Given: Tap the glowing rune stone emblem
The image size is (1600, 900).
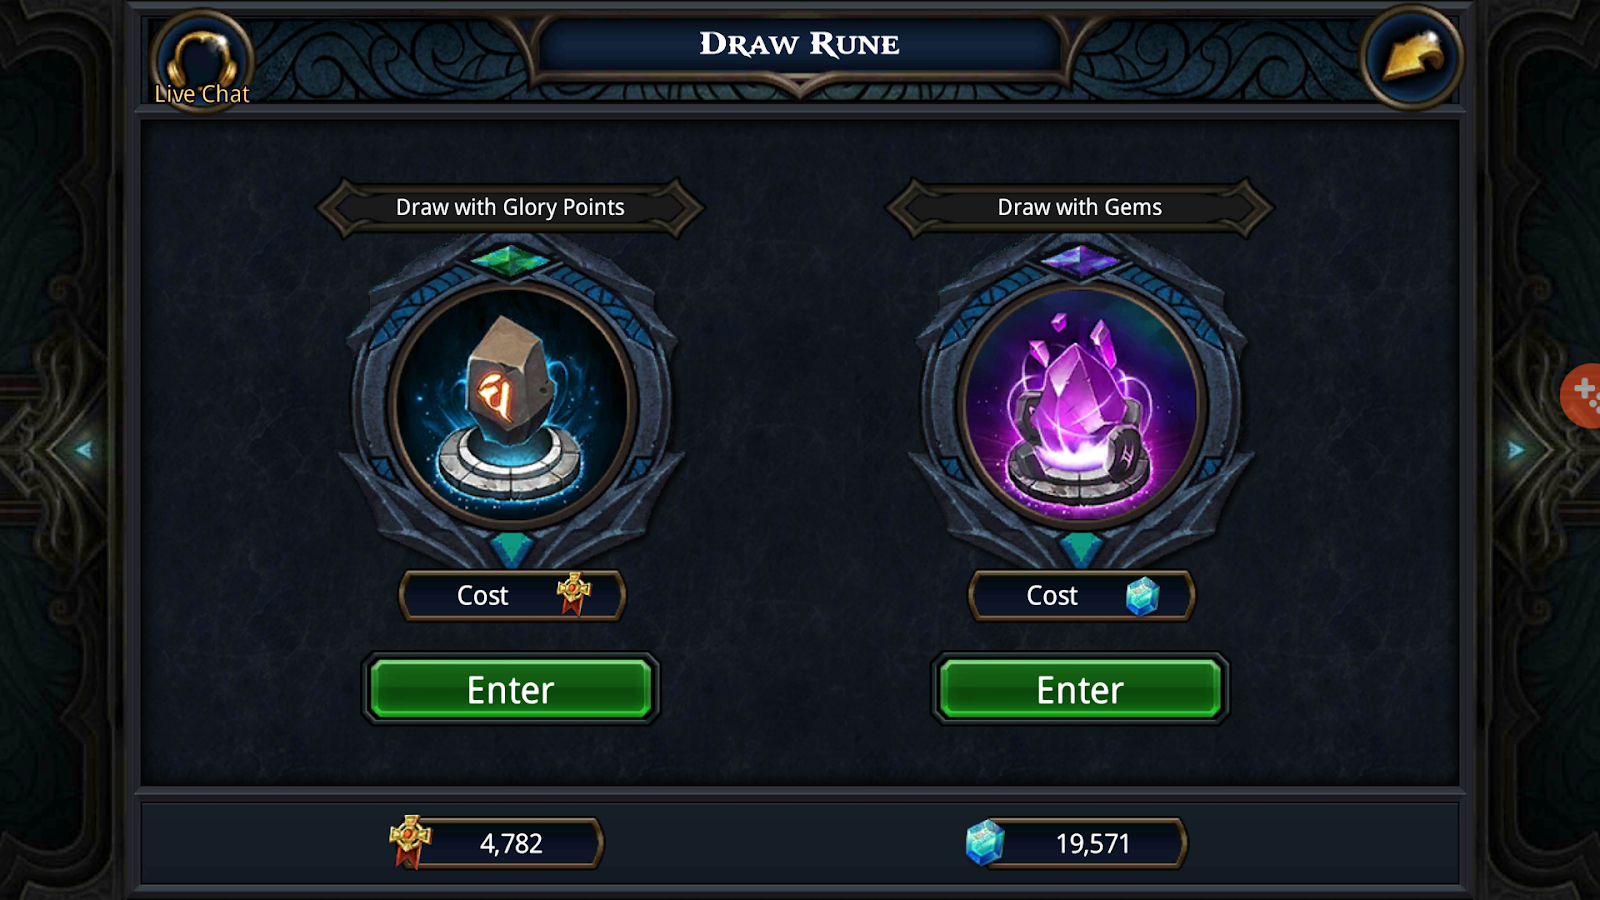Looking at the screenshot, I should pyautogui.click(x=511, y=403).
